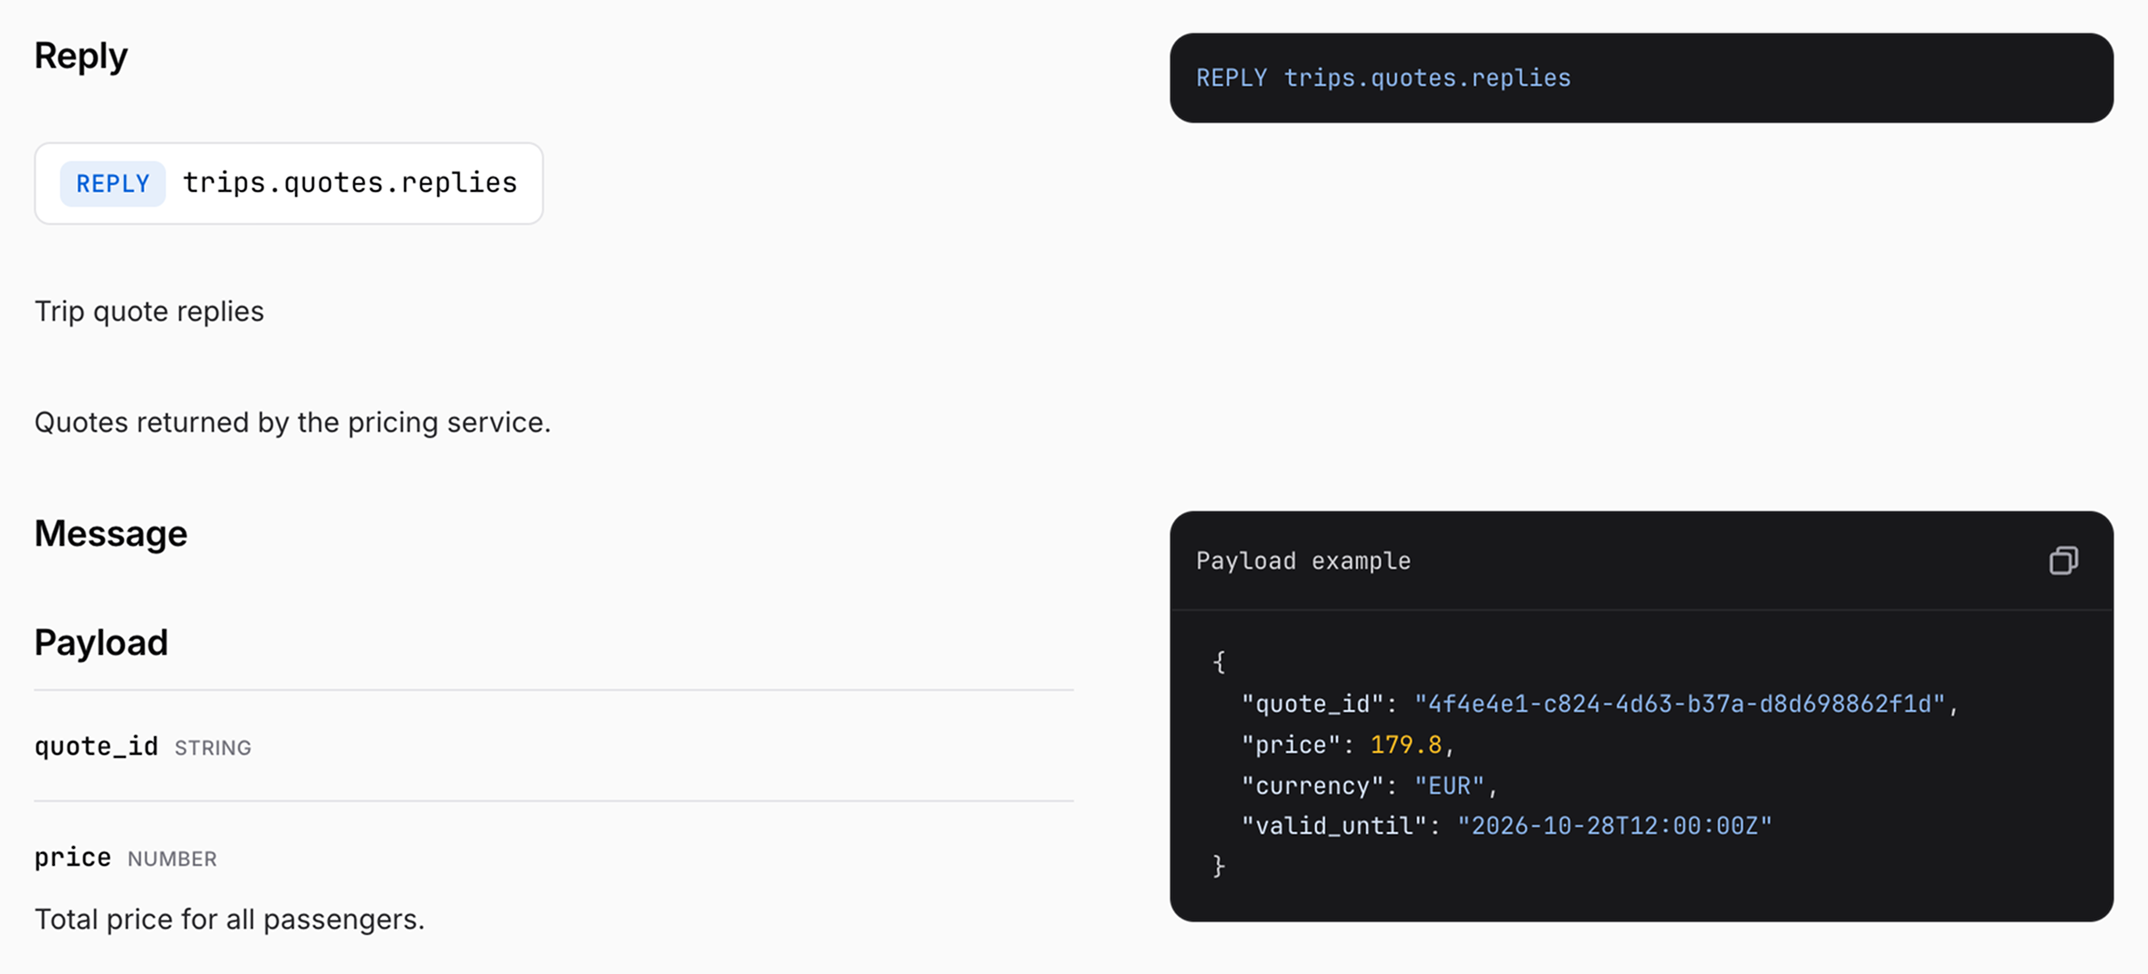Click the "valid_until" key in the JSON example
Viewport: 2148px width, 974px height.
click(1334, 826)
